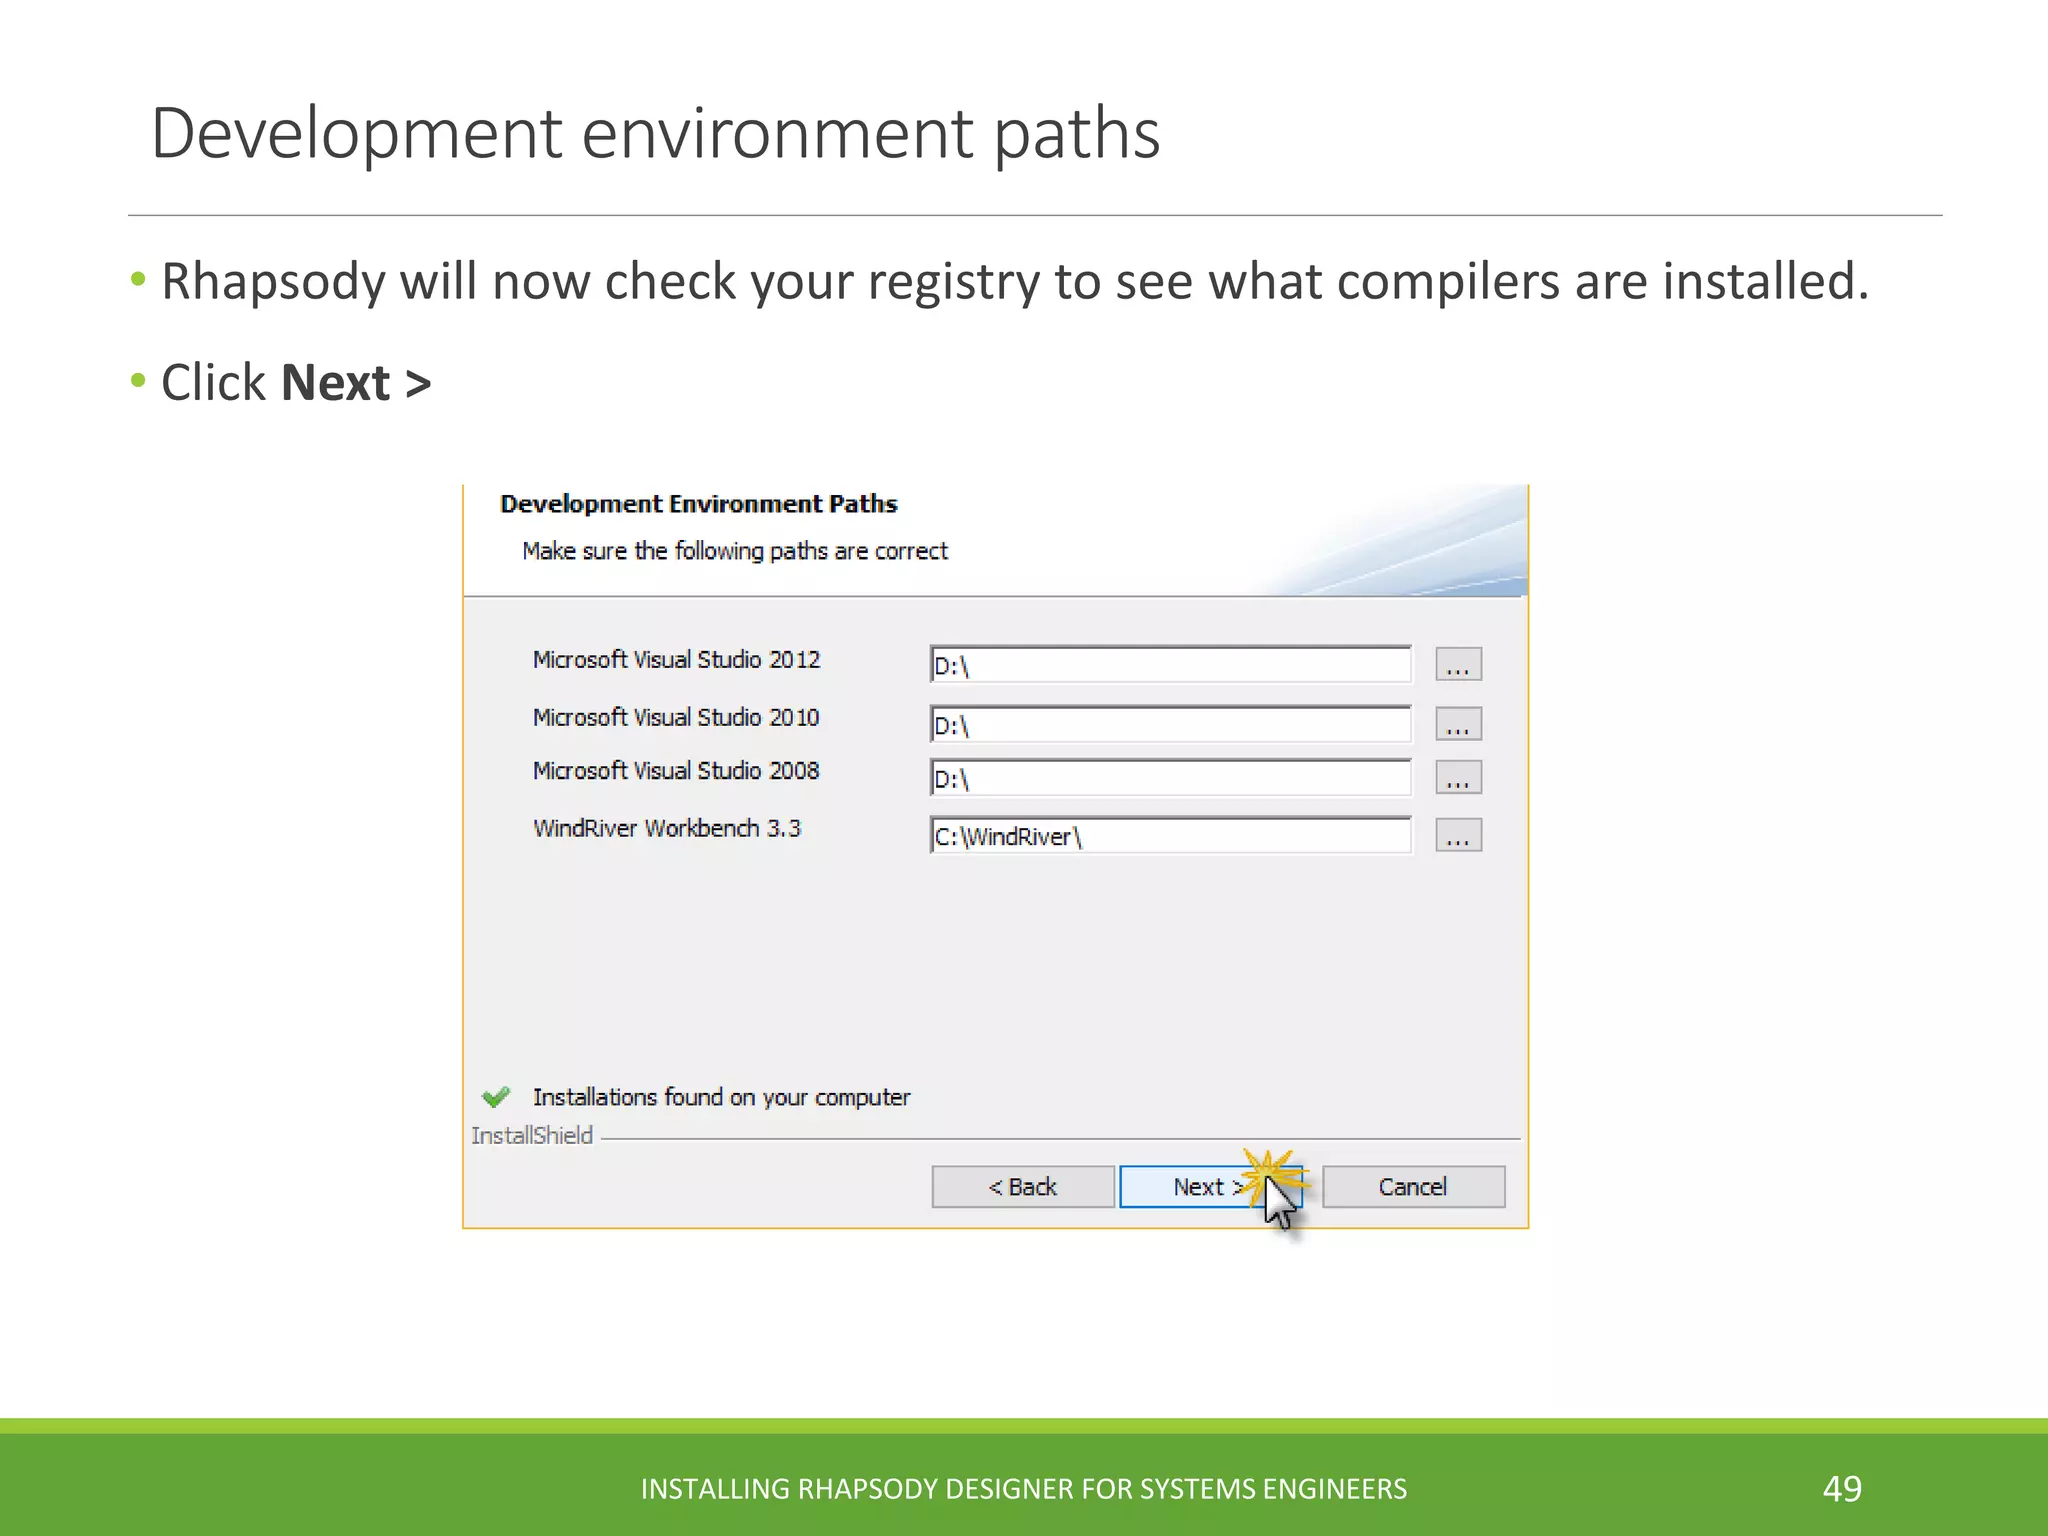Click 'Make sure the following paths are correct'

735,551
